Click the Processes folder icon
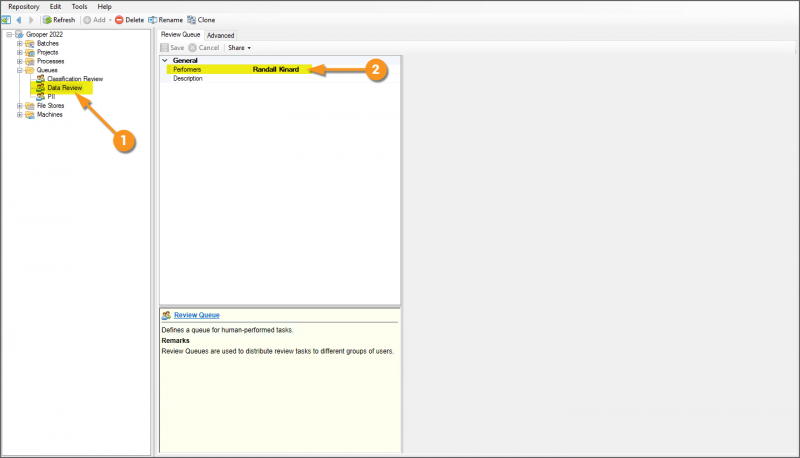Screen dimensions: 800x458 (30, 61)
